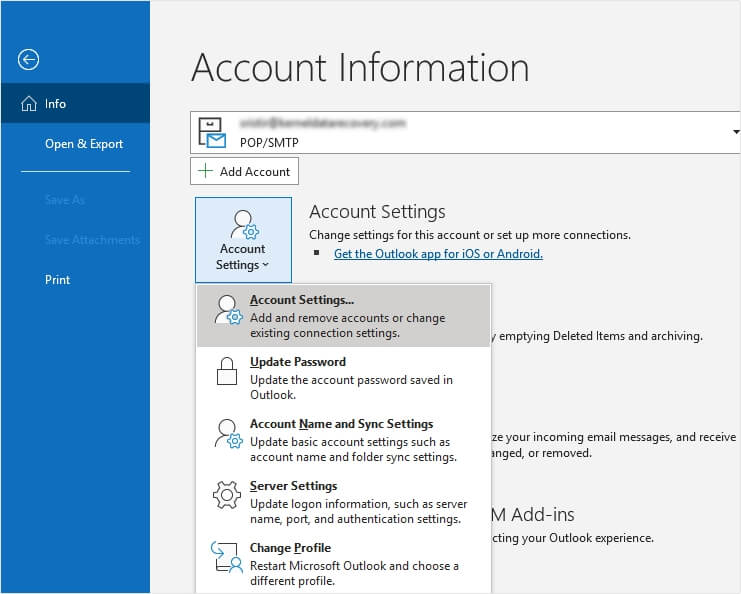
Task: Click the padlock Update Password icon
Action: [227, 371]
